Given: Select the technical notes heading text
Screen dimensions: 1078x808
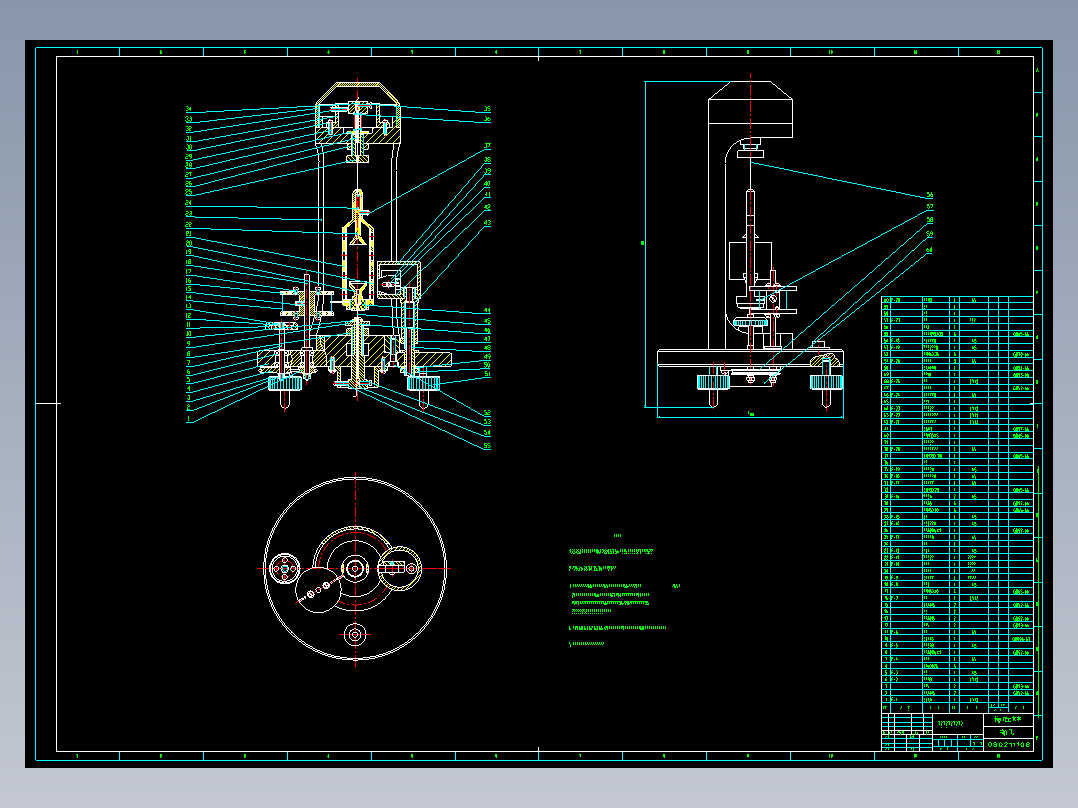Looking at the screenshot, I should point(617,536).
